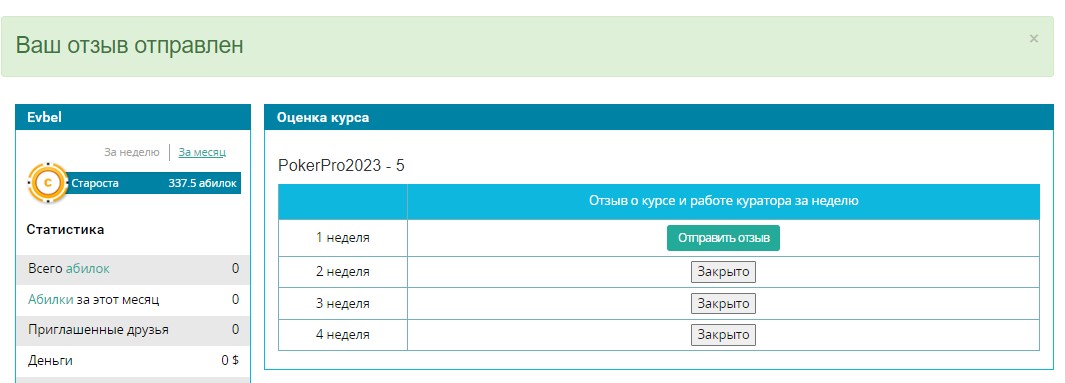Image resolution: width=1065 pixels, height=383 pixels.
Task: Open 'Абилки' link in 'за этот месяц' row
Action: tap(50, 299)
